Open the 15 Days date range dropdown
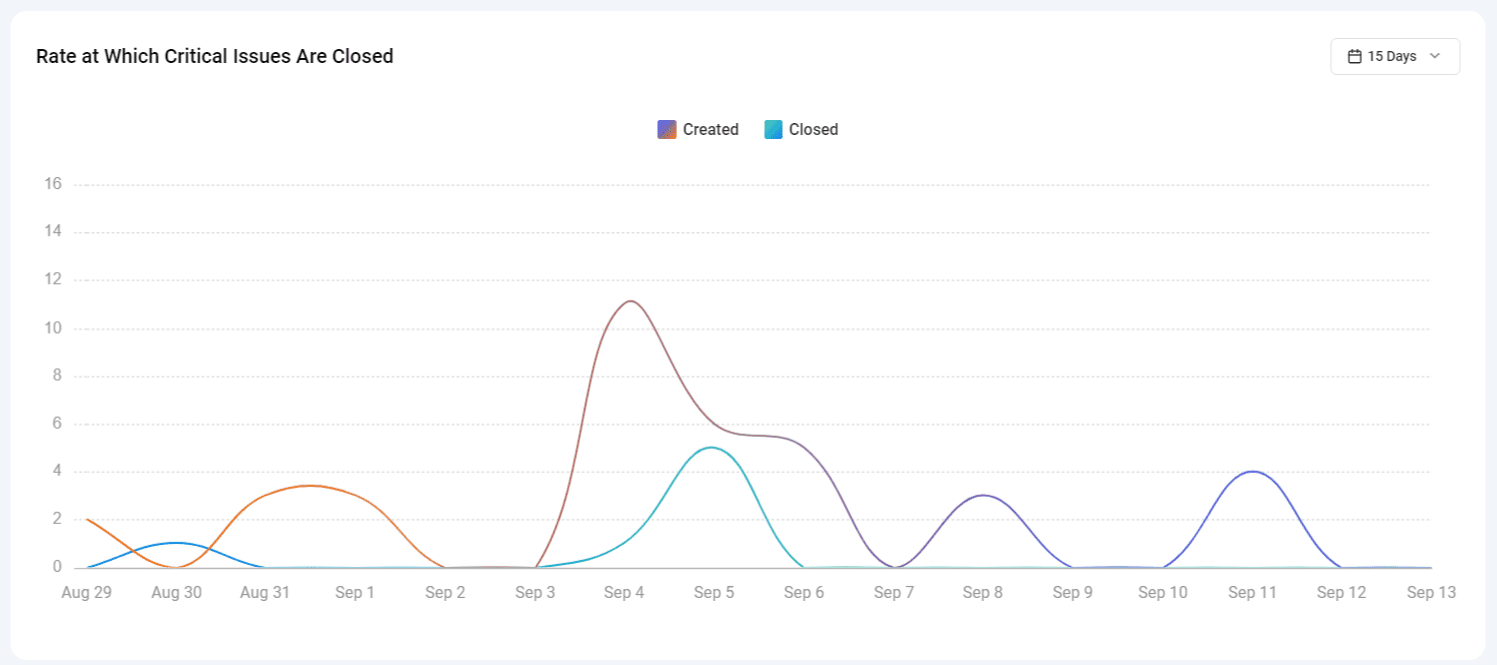Viewport: 1497px width, 665px height. pyautogui.click(x=1394, y=56)
